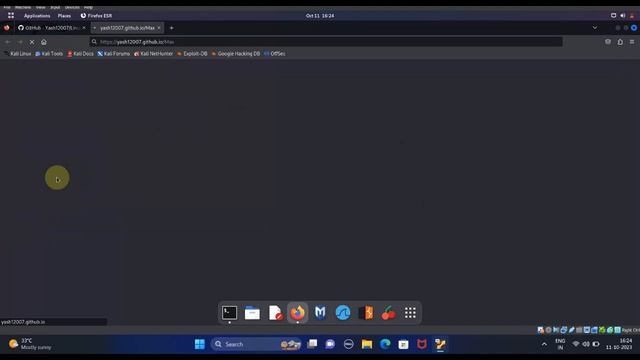
Task: Open the Wi-Fi network tray icon
Action: [576, 344]
